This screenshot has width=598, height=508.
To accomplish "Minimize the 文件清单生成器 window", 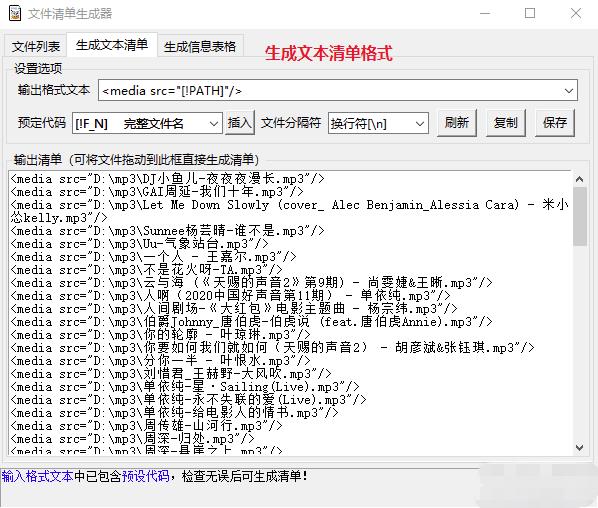I will (x=485, y=13).
